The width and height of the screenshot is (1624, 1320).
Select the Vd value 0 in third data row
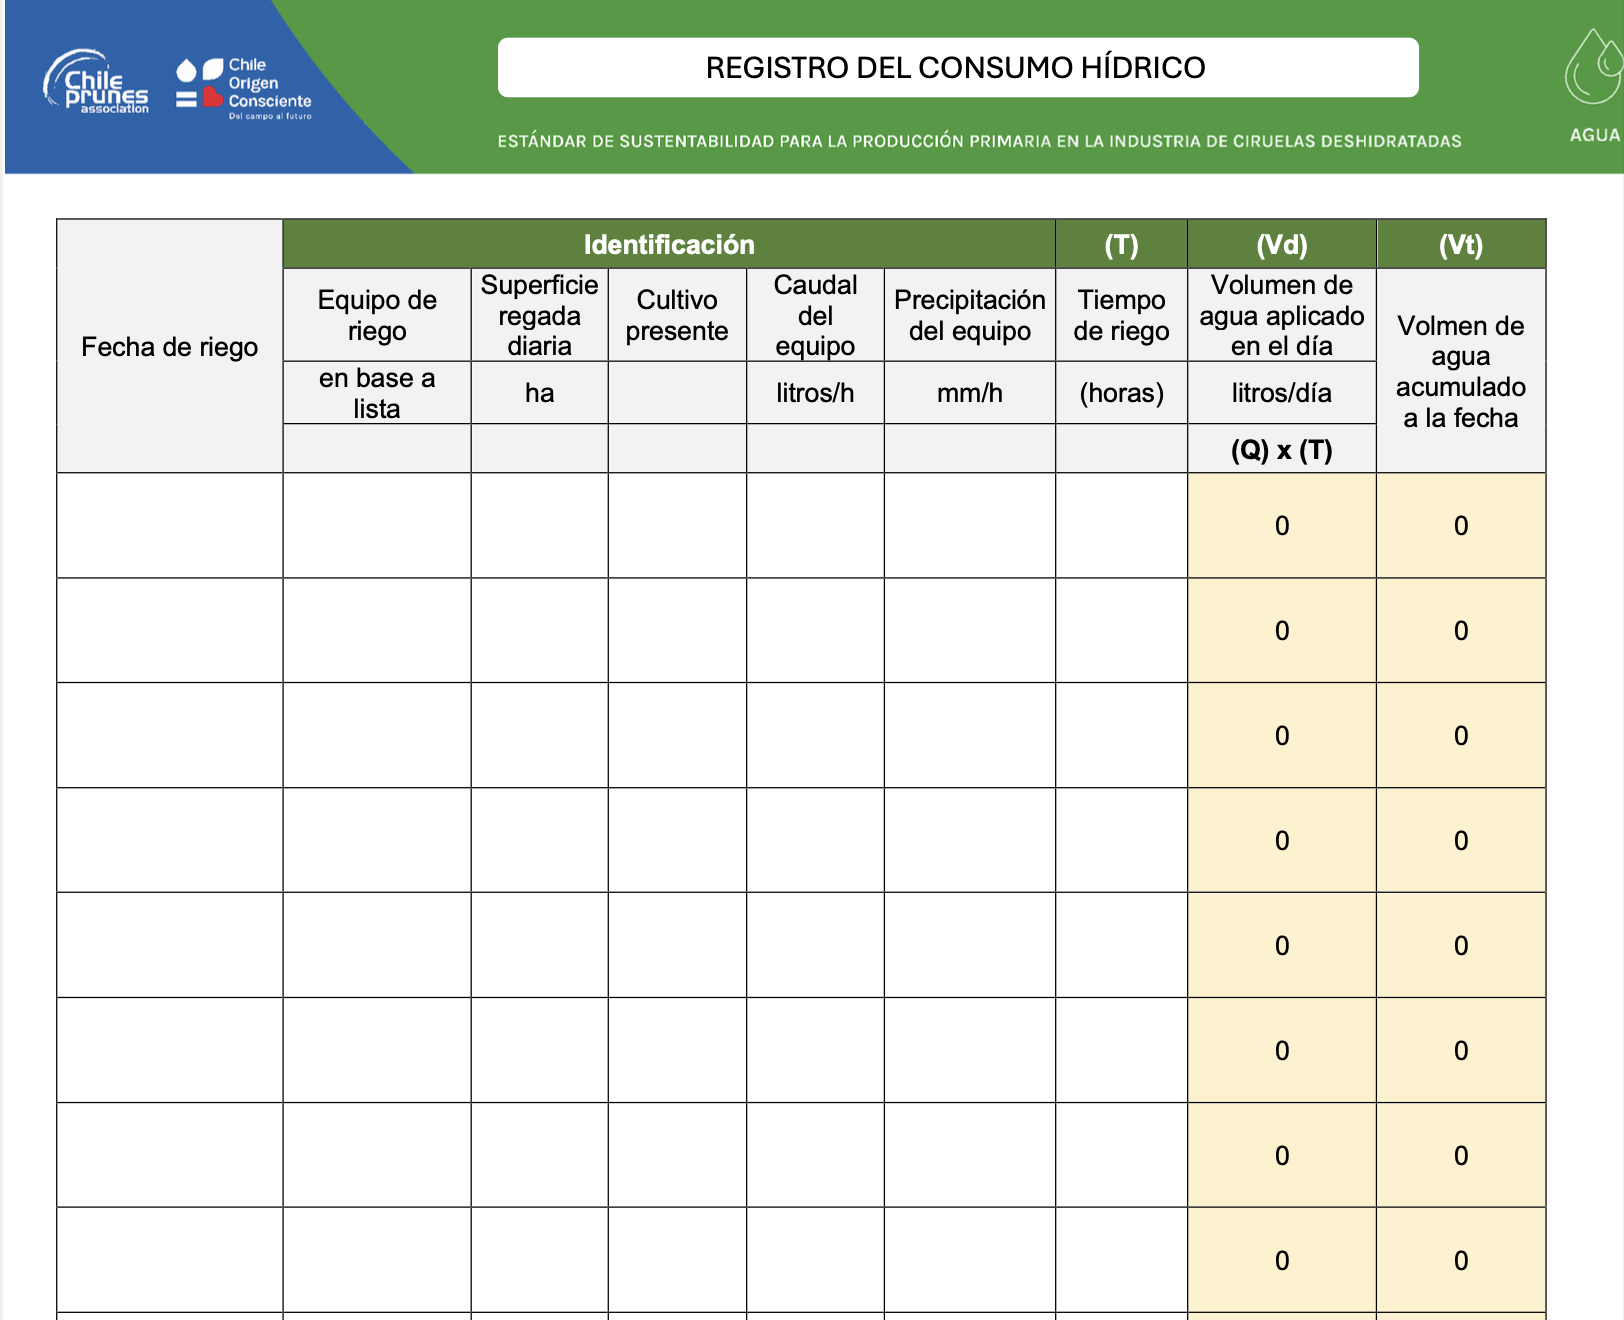click(1282, 735)
